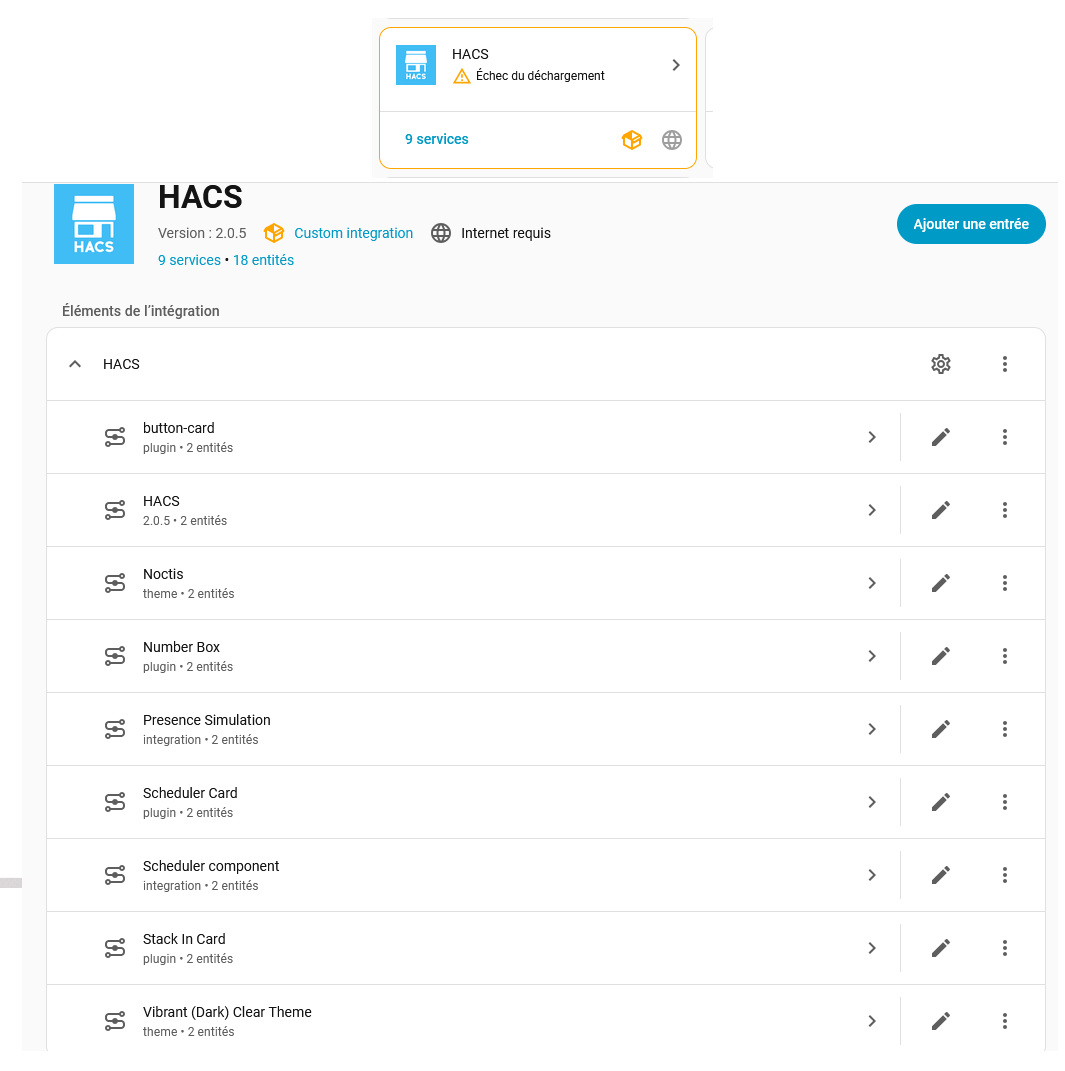1065x1071 pixels.
Task: Open Vibrant (Dark) Clear Theme overflow menu
Action: tap(1004, 1021)
